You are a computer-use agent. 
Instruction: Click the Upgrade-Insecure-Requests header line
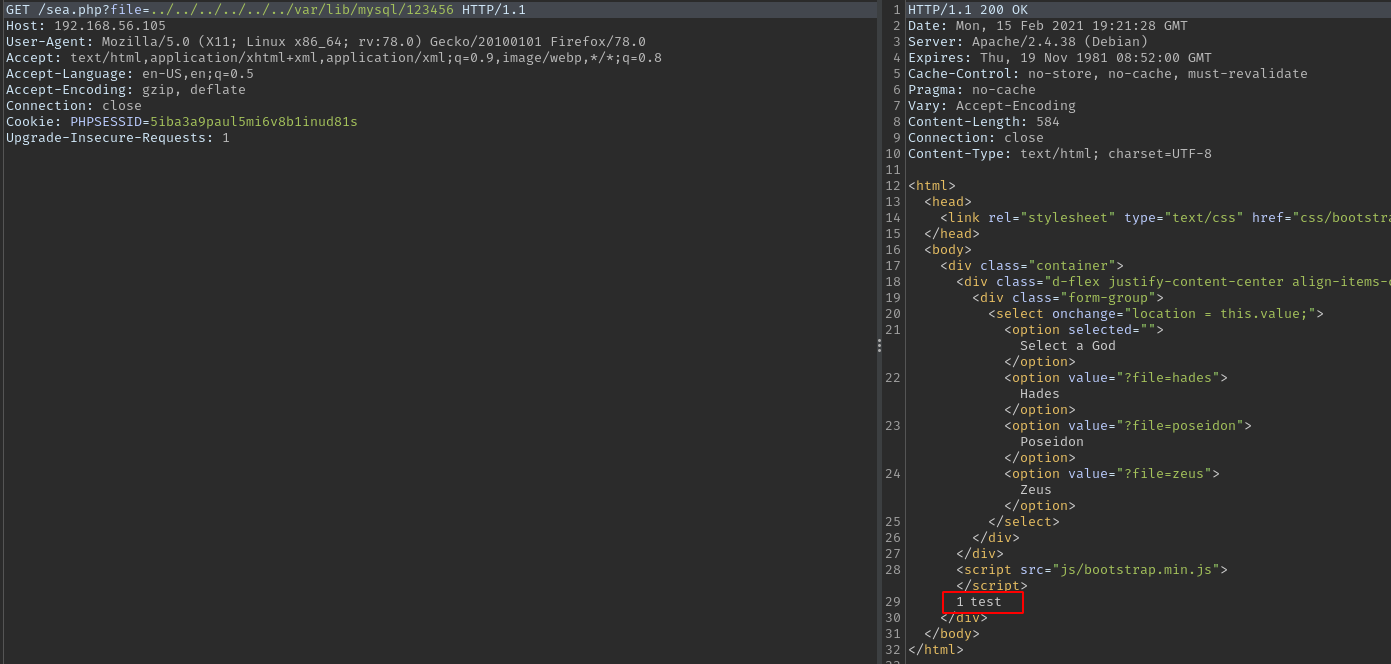pyautogui.click(x=118, y=138)
